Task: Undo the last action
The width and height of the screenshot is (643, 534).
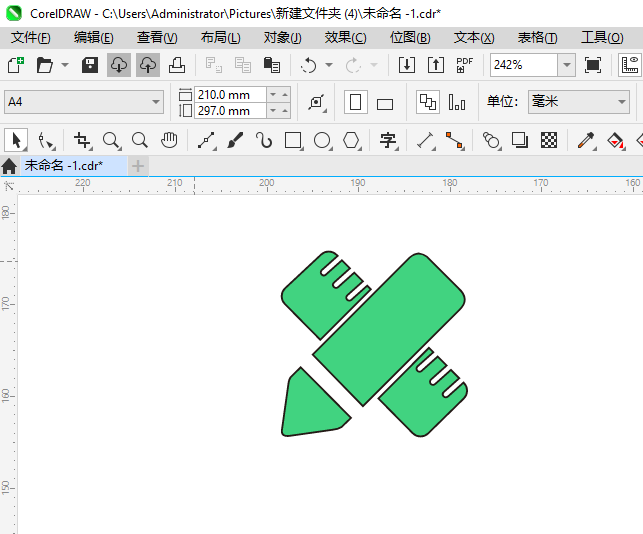Action: [x=308, y=65]
